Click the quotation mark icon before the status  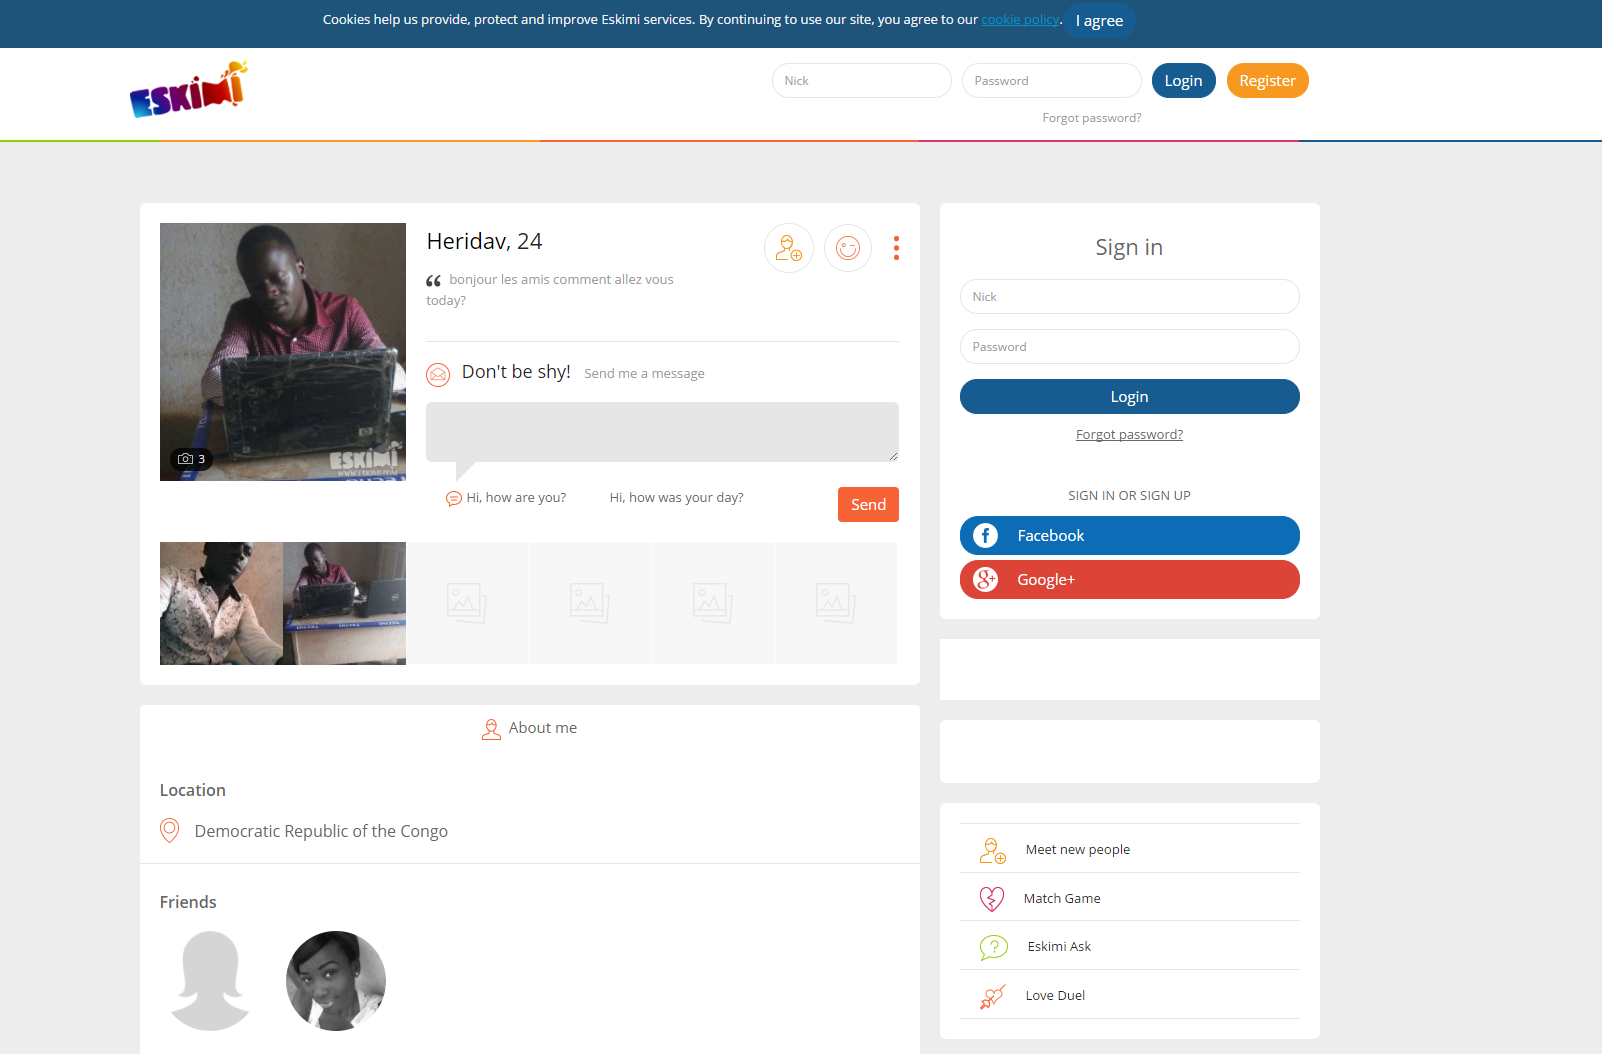click(433, 281)
